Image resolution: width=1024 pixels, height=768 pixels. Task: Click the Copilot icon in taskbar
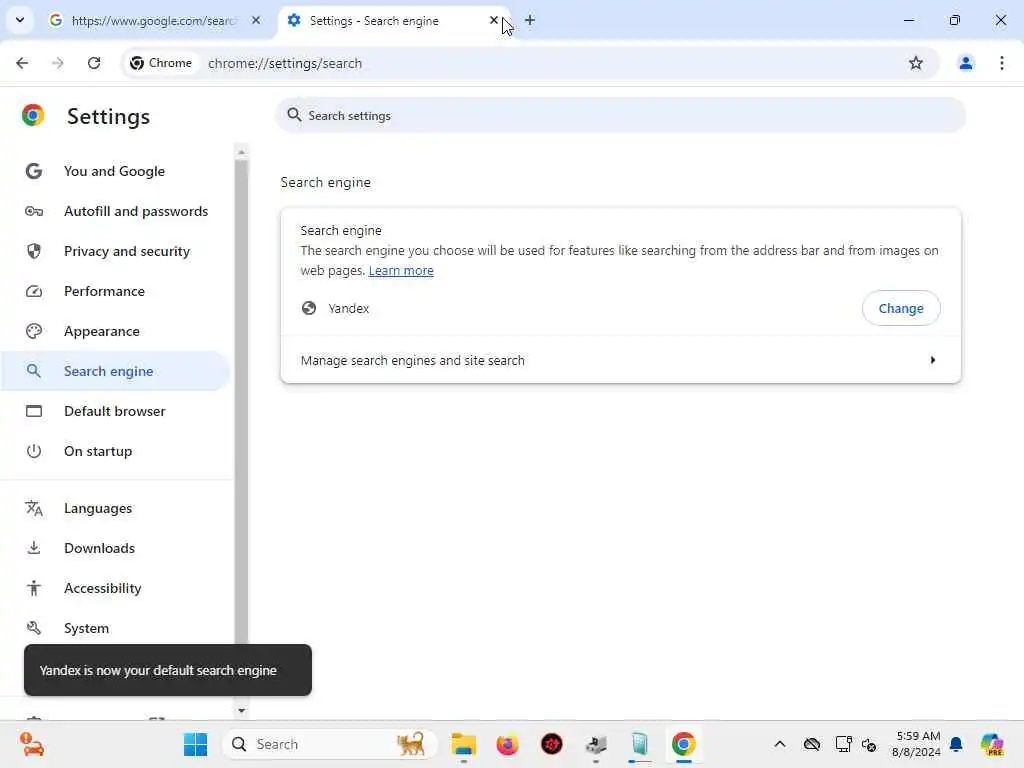point(992,744)
